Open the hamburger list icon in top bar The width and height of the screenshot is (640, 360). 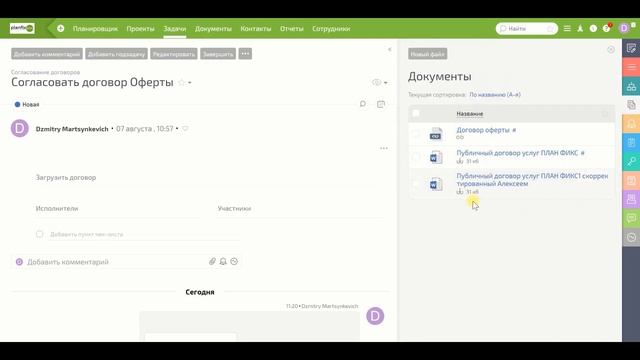tap(567, 29)
